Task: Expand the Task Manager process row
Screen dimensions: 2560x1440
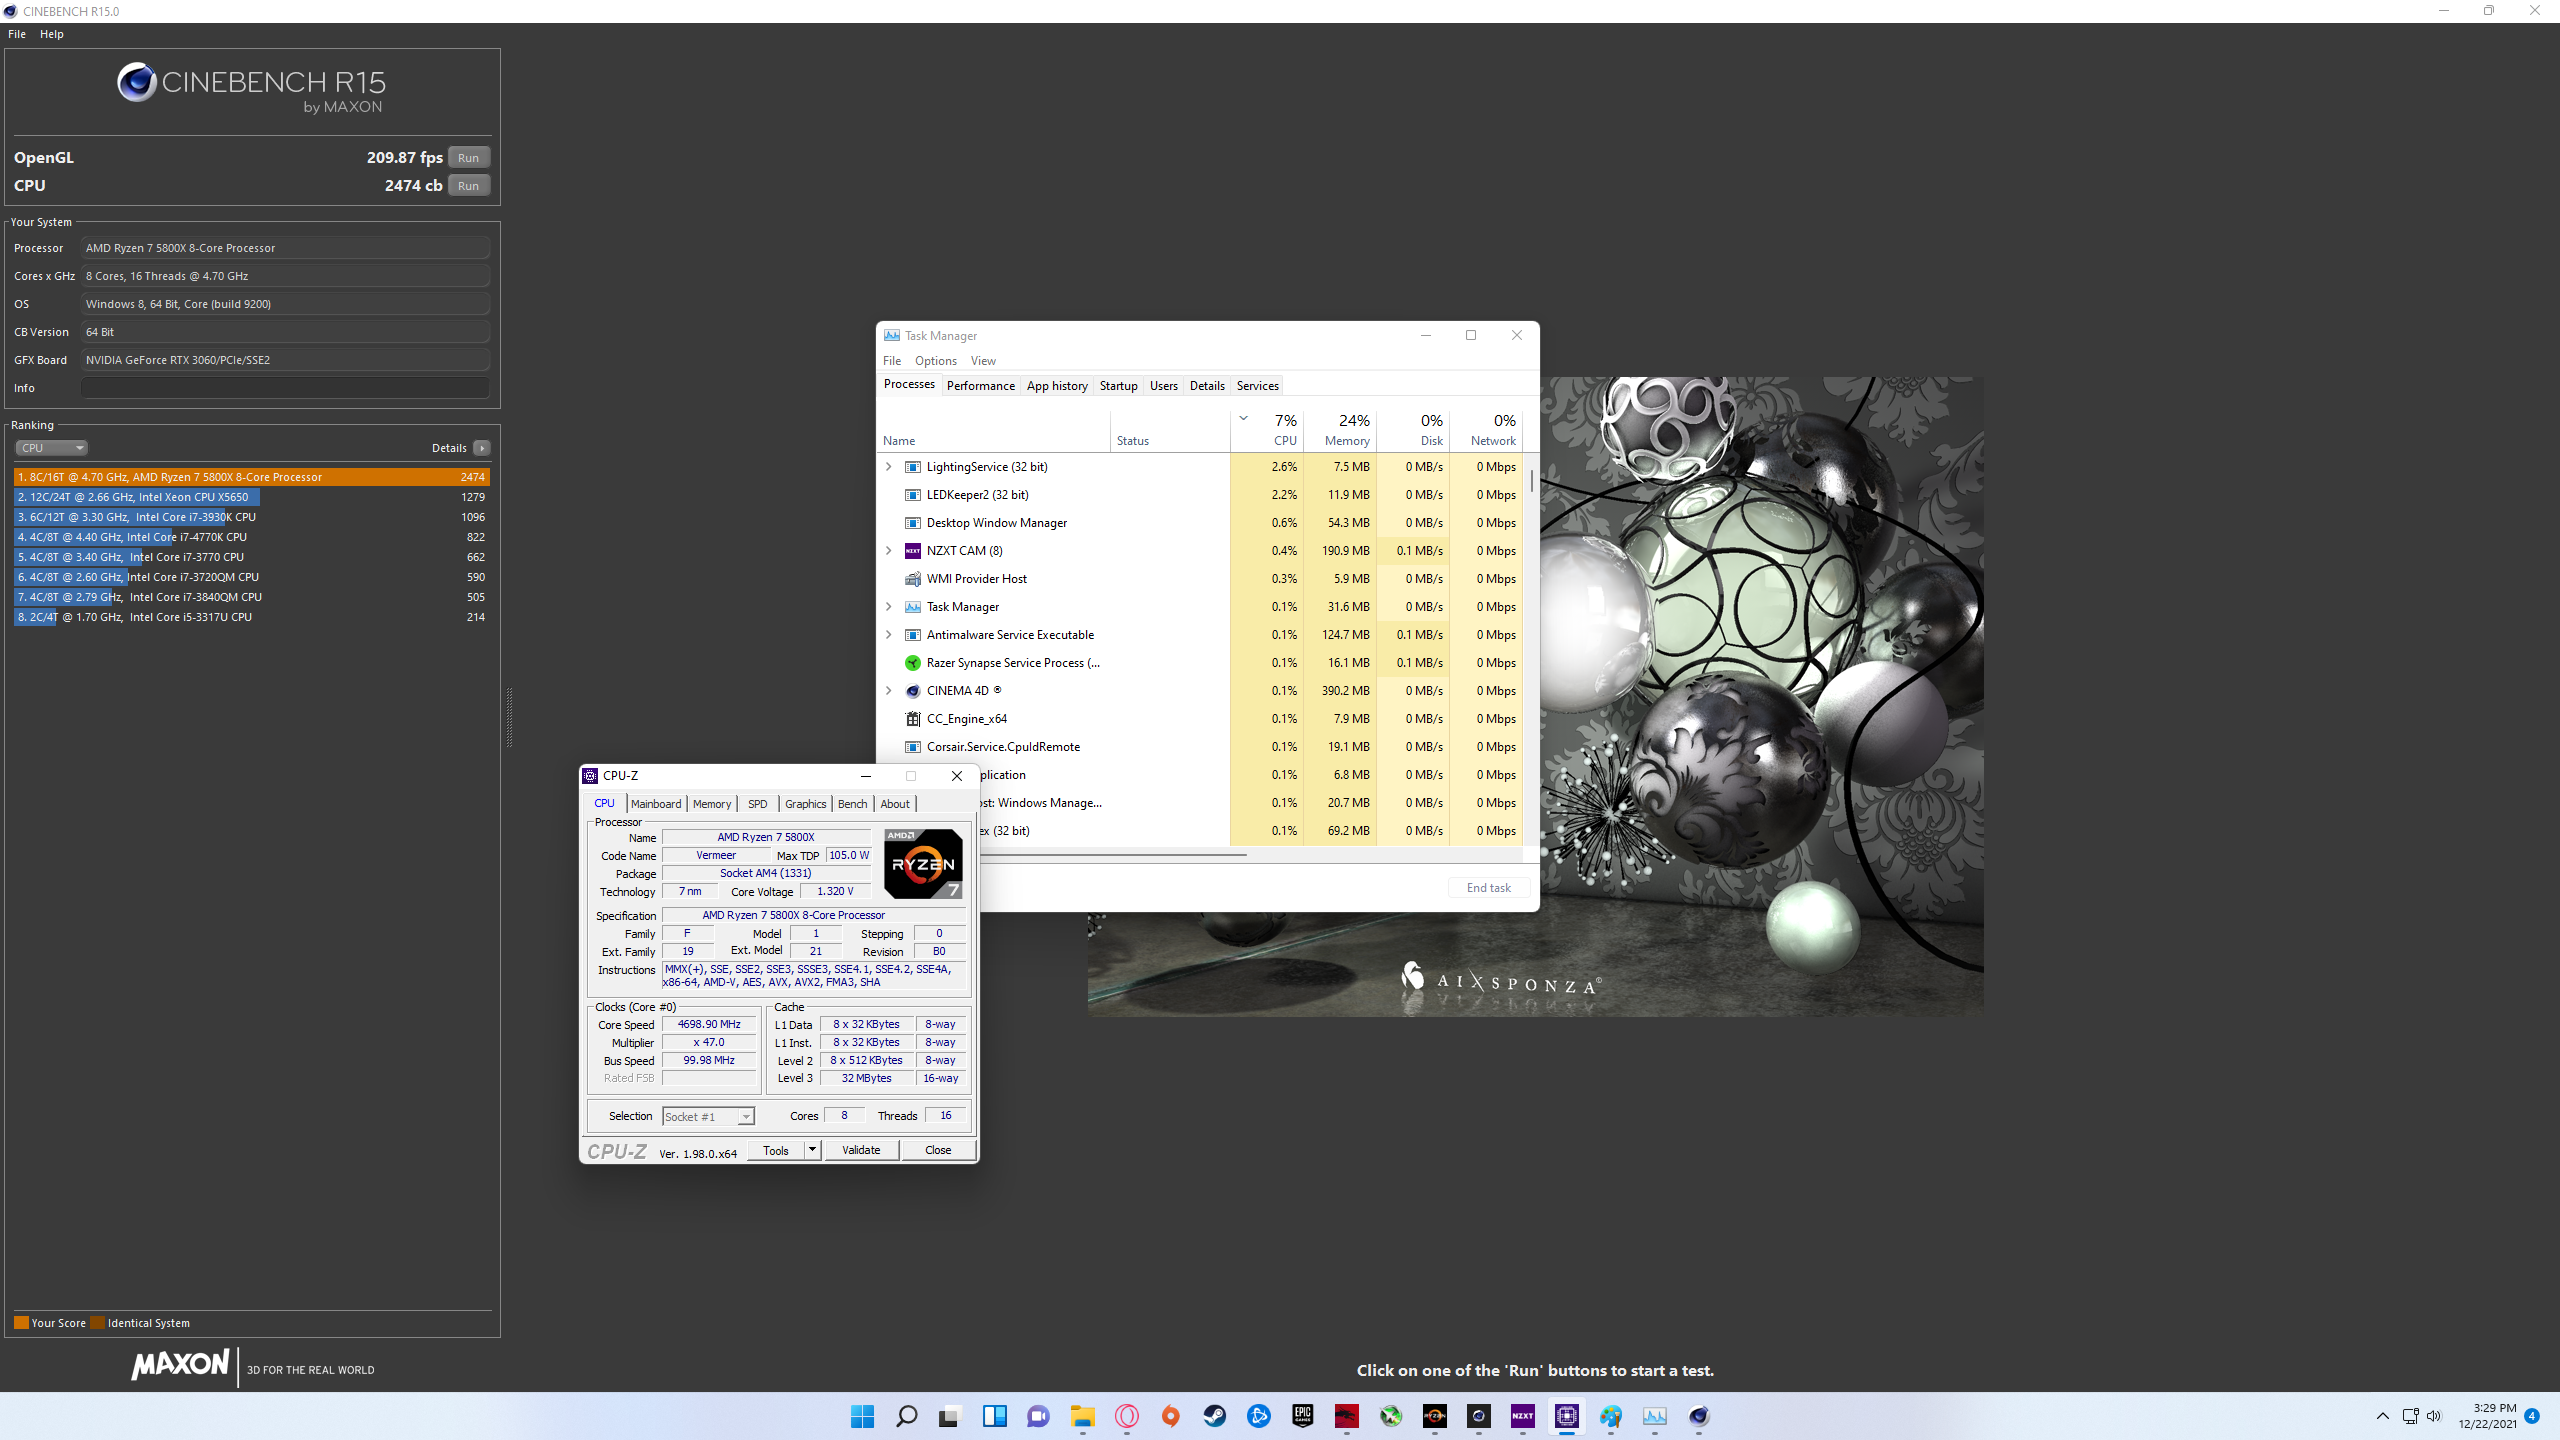Action: (888, 607)
